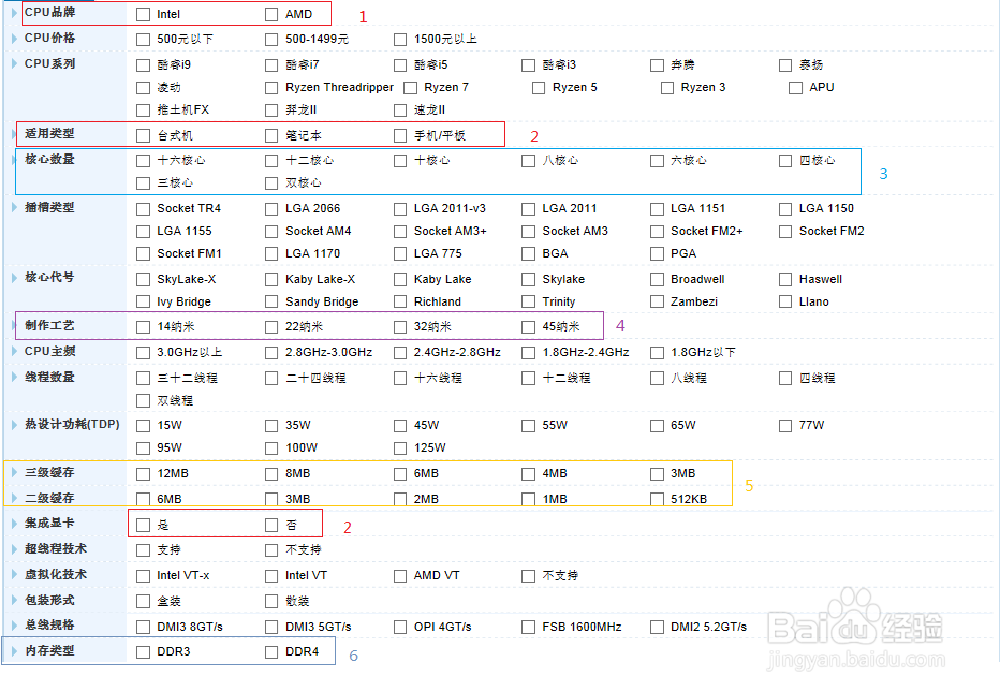
Task: Check the DDR4 memory type checkbox
Action: (x=272, y=652)
